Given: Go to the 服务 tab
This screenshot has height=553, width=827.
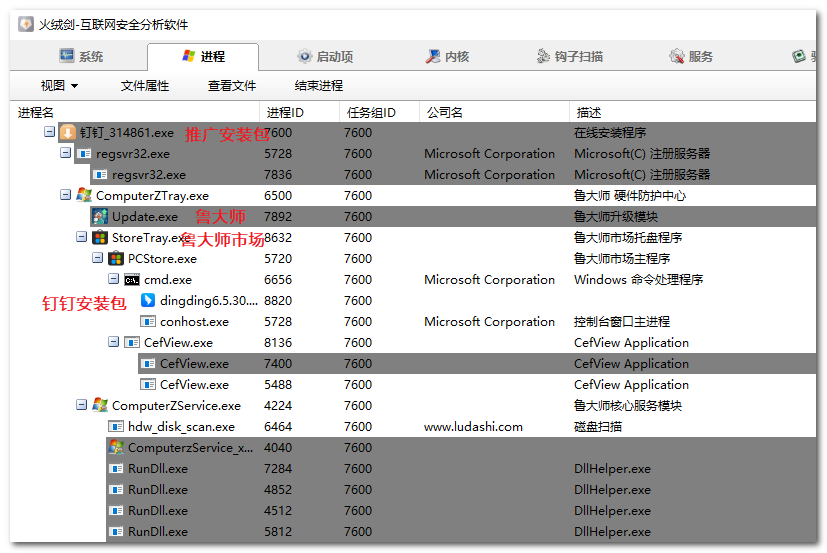Looking at the screenshot, I should click(x=691, y=56).
